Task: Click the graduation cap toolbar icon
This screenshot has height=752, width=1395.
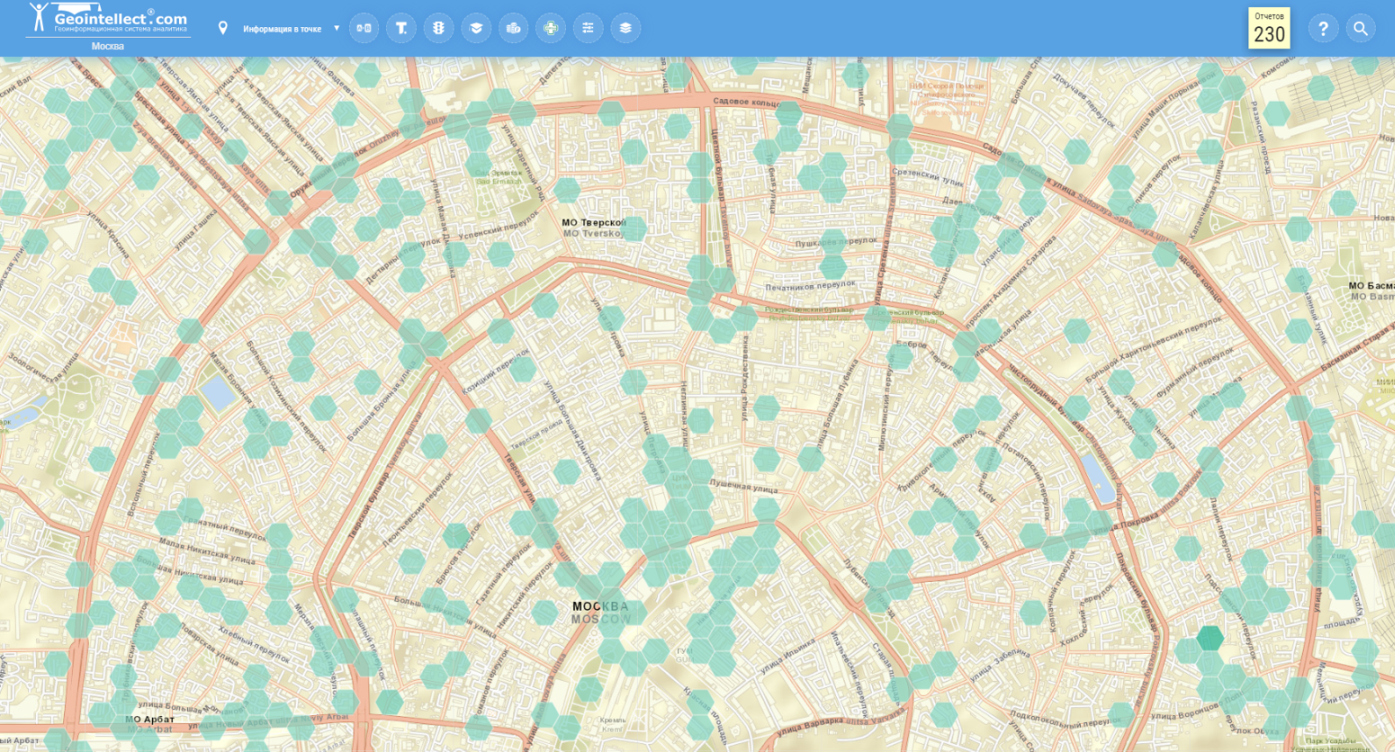Action: click(476, 28)
